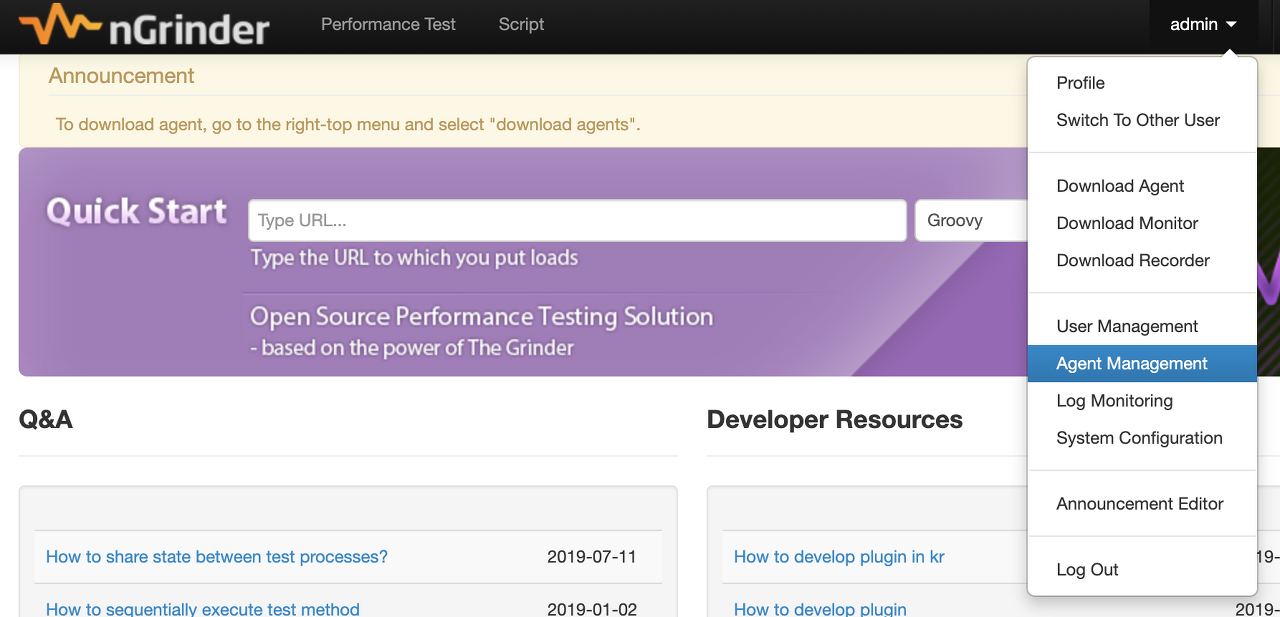Open the admin user dropdown
1280x617 pixels.
(x=1203, y=24)
